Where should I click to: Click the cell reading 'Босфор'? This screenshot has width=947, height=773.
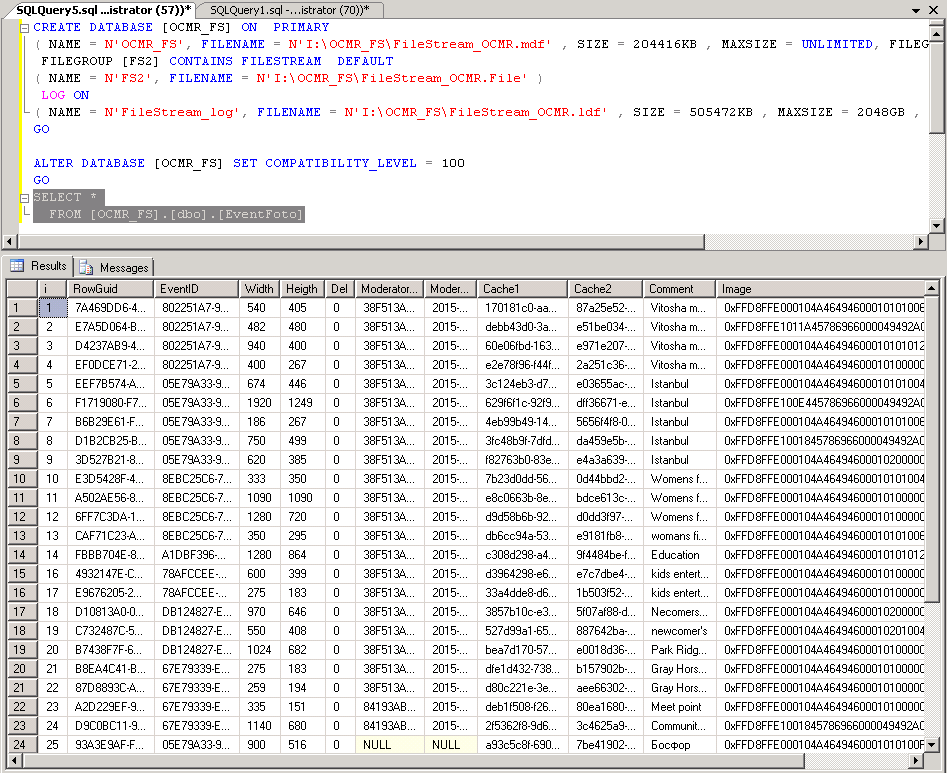pos(679,745)
